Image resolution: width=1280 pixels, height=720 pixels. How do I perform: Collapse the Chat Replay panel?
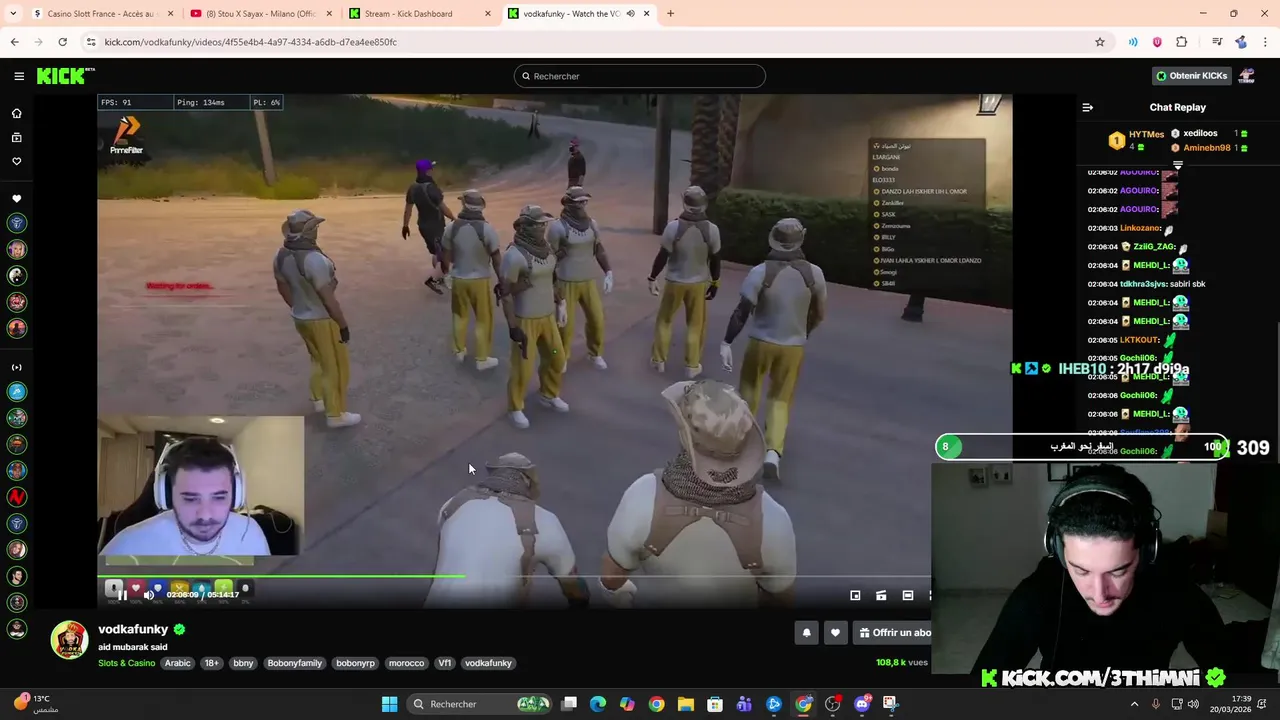tap(1088, 107)
